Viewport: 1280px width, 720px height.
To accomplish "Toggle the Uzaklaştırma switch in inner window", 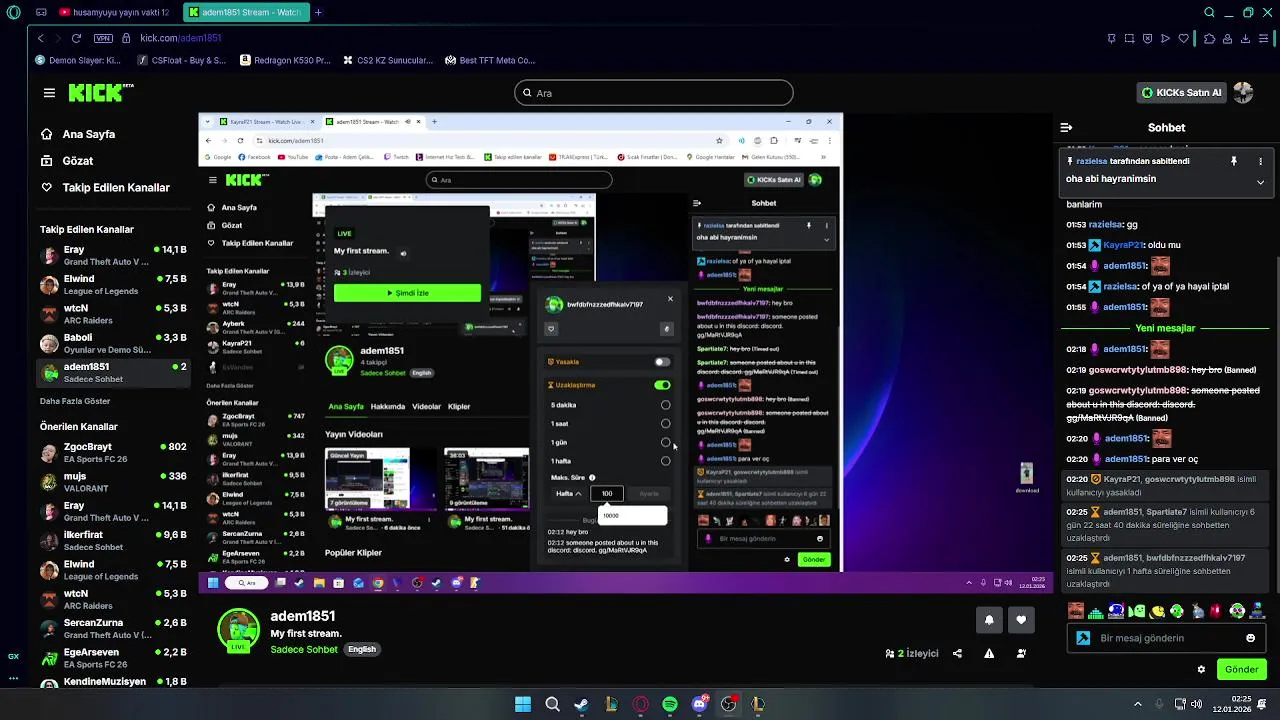I will pos(662,385).
